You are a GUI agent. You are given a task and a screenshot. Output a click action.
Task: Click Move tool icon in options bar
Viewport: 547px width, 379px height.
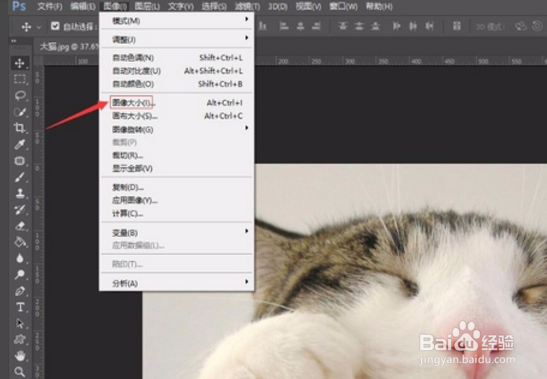click(x=27, y=27)
